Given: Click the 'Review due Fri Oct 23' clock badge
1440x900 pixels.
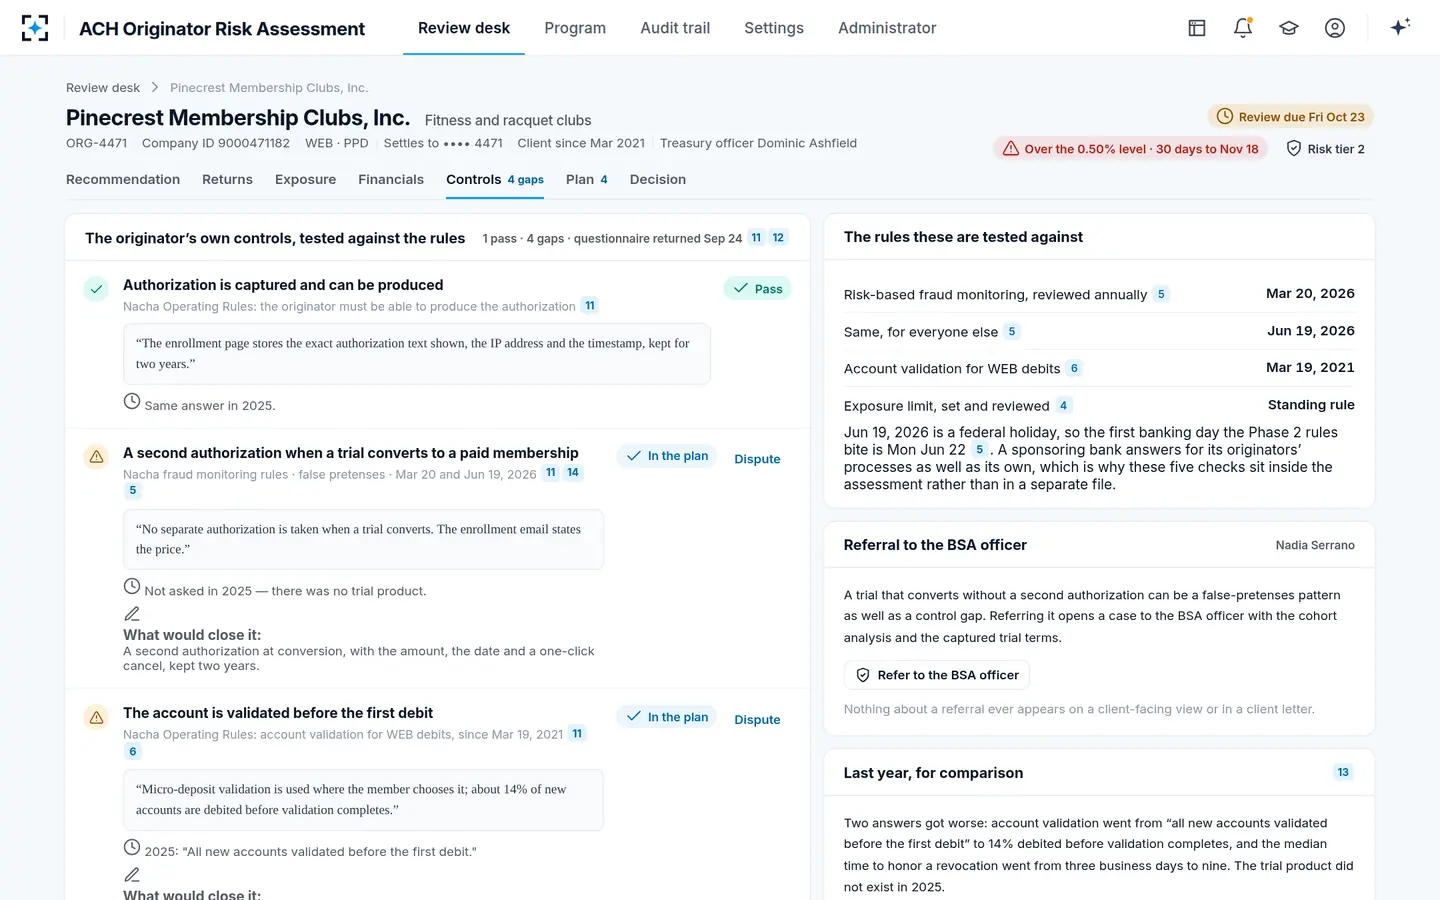Looking at the screenshot, I should [x=1291, y=117].
